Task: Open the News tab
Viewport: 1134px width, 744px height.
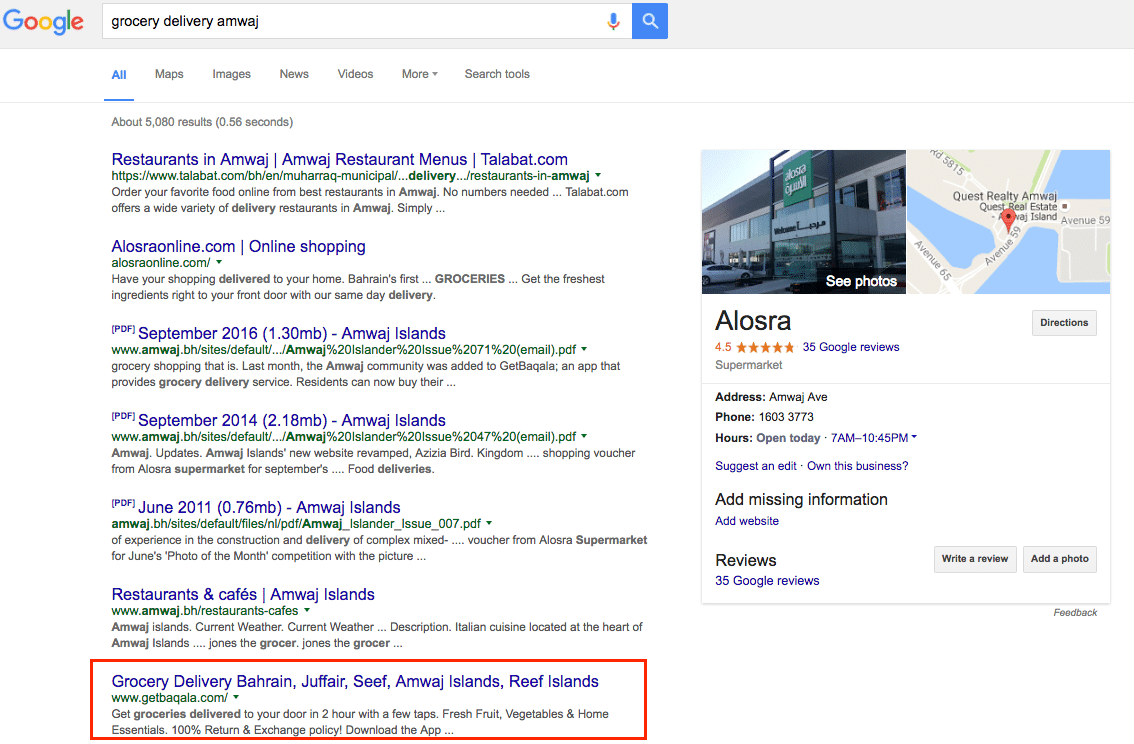Action: pos(294,74)
